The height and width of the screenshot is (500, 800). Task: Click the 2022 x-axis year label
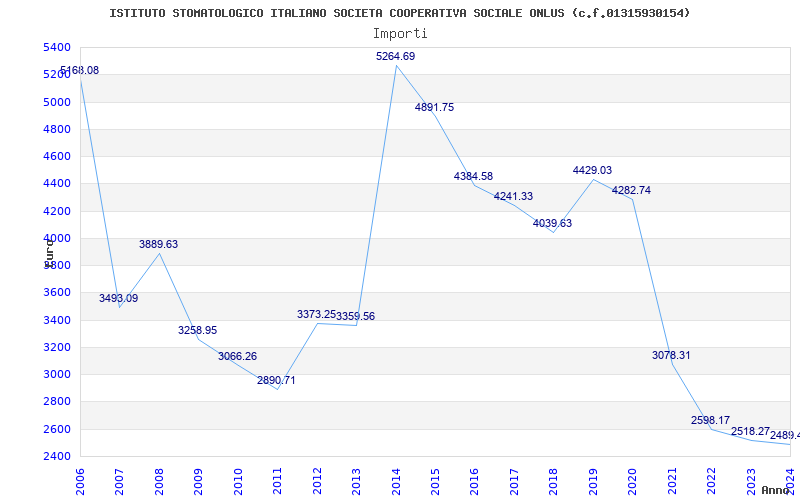click(x=712, y=482)
